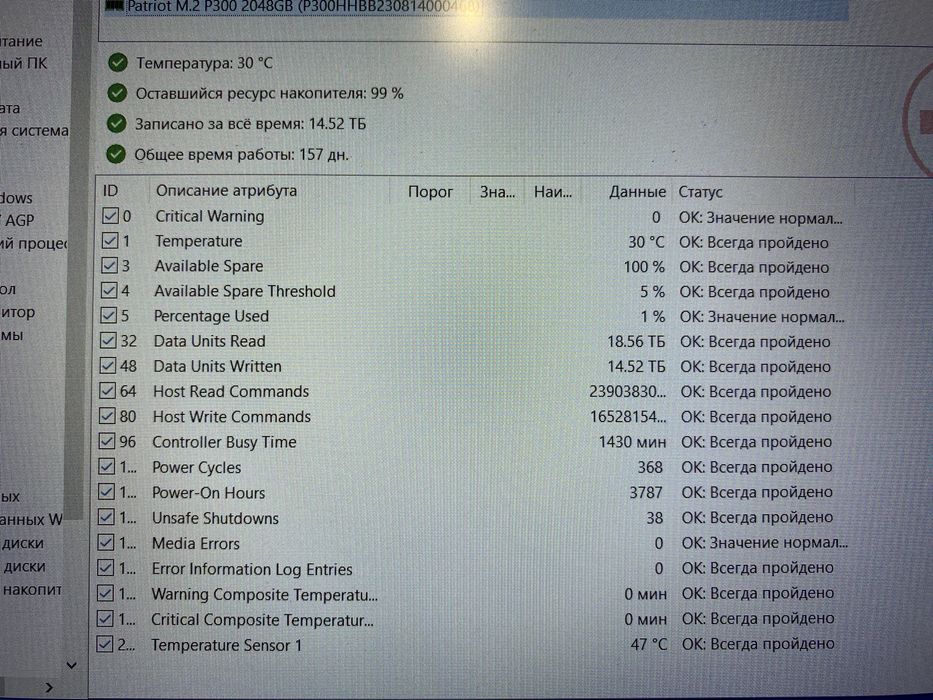
Task: Click the Unsafe Shutdowns value 38
Action: point(655,518)
